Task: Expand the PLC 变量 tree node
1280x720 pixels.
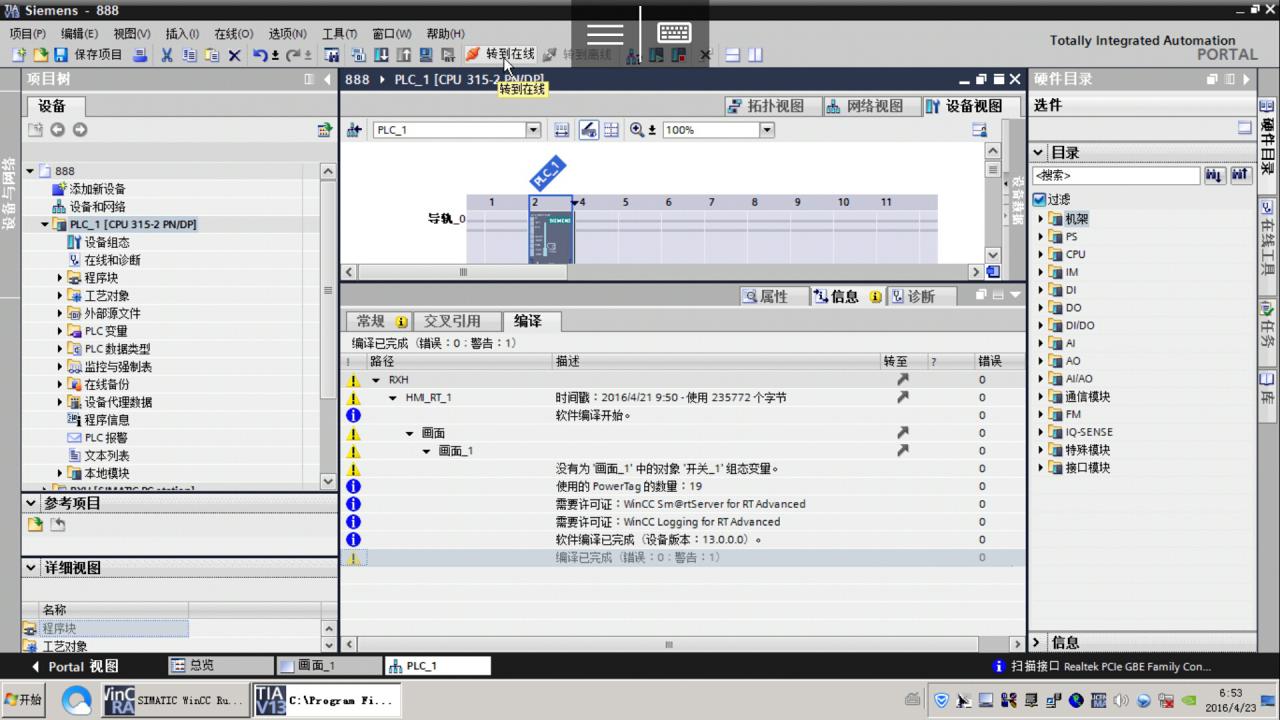Action: point(59,331)
